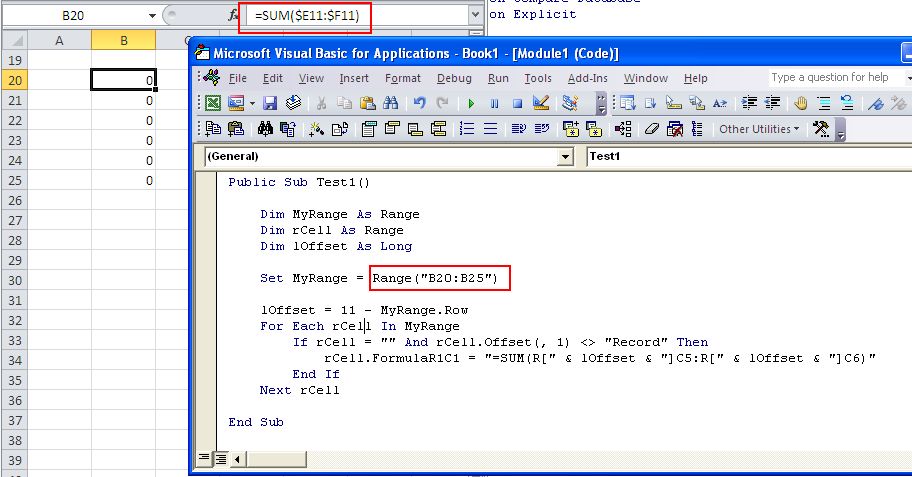Open the Help menu
The width and height of the screenshot is (912, 477).
point(695,78)
